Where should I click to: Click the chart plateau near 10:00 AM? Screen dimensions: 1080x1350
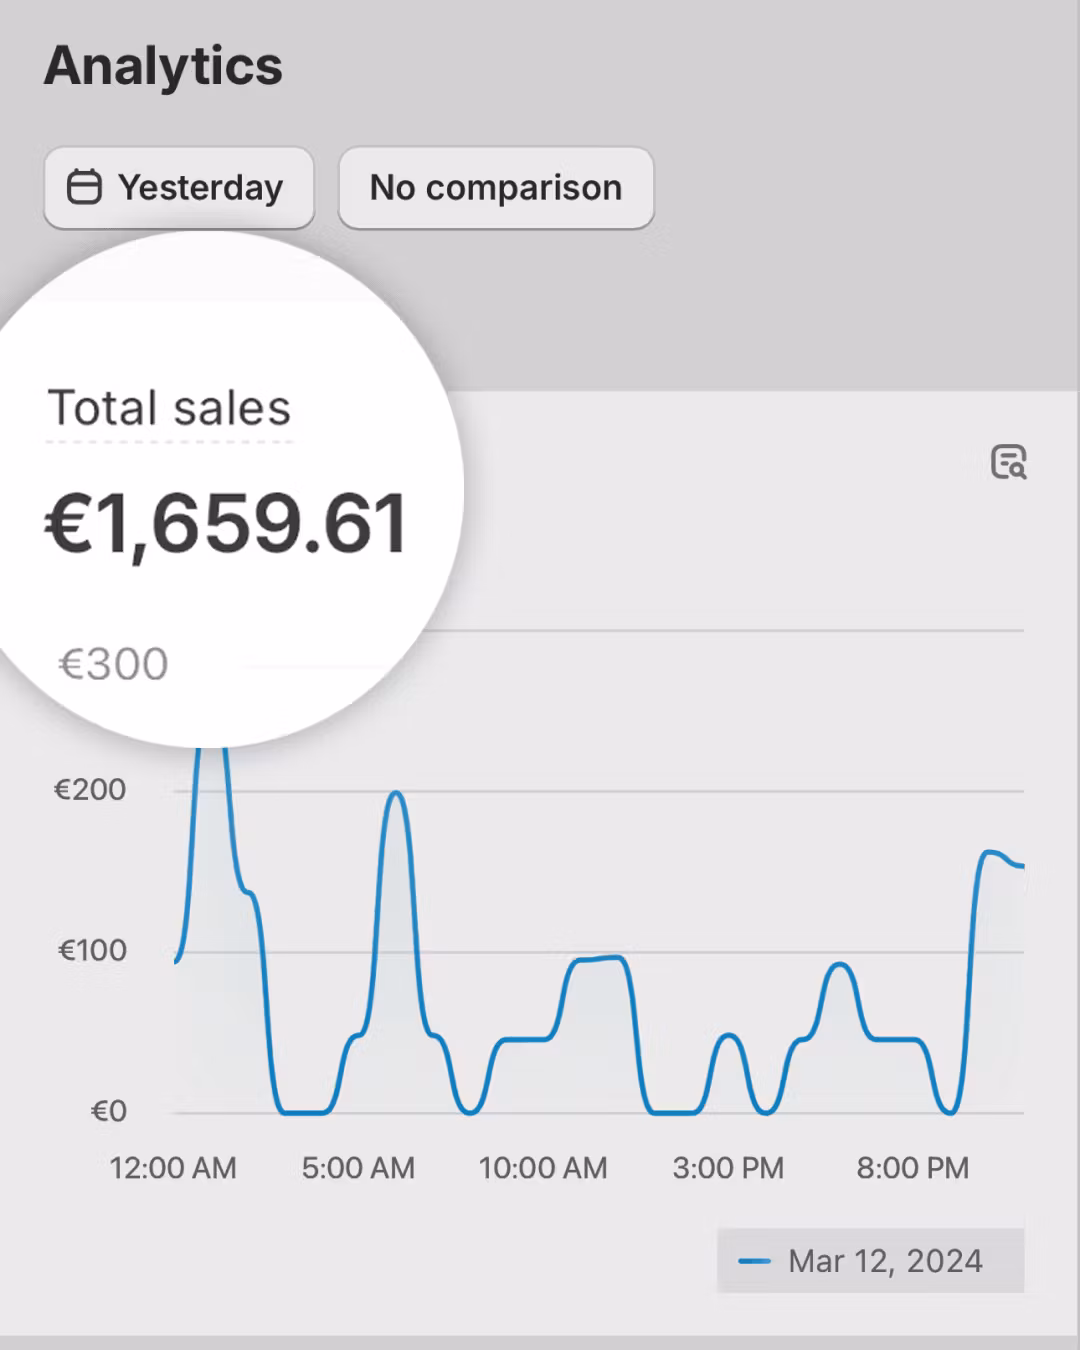pos(597,959)
